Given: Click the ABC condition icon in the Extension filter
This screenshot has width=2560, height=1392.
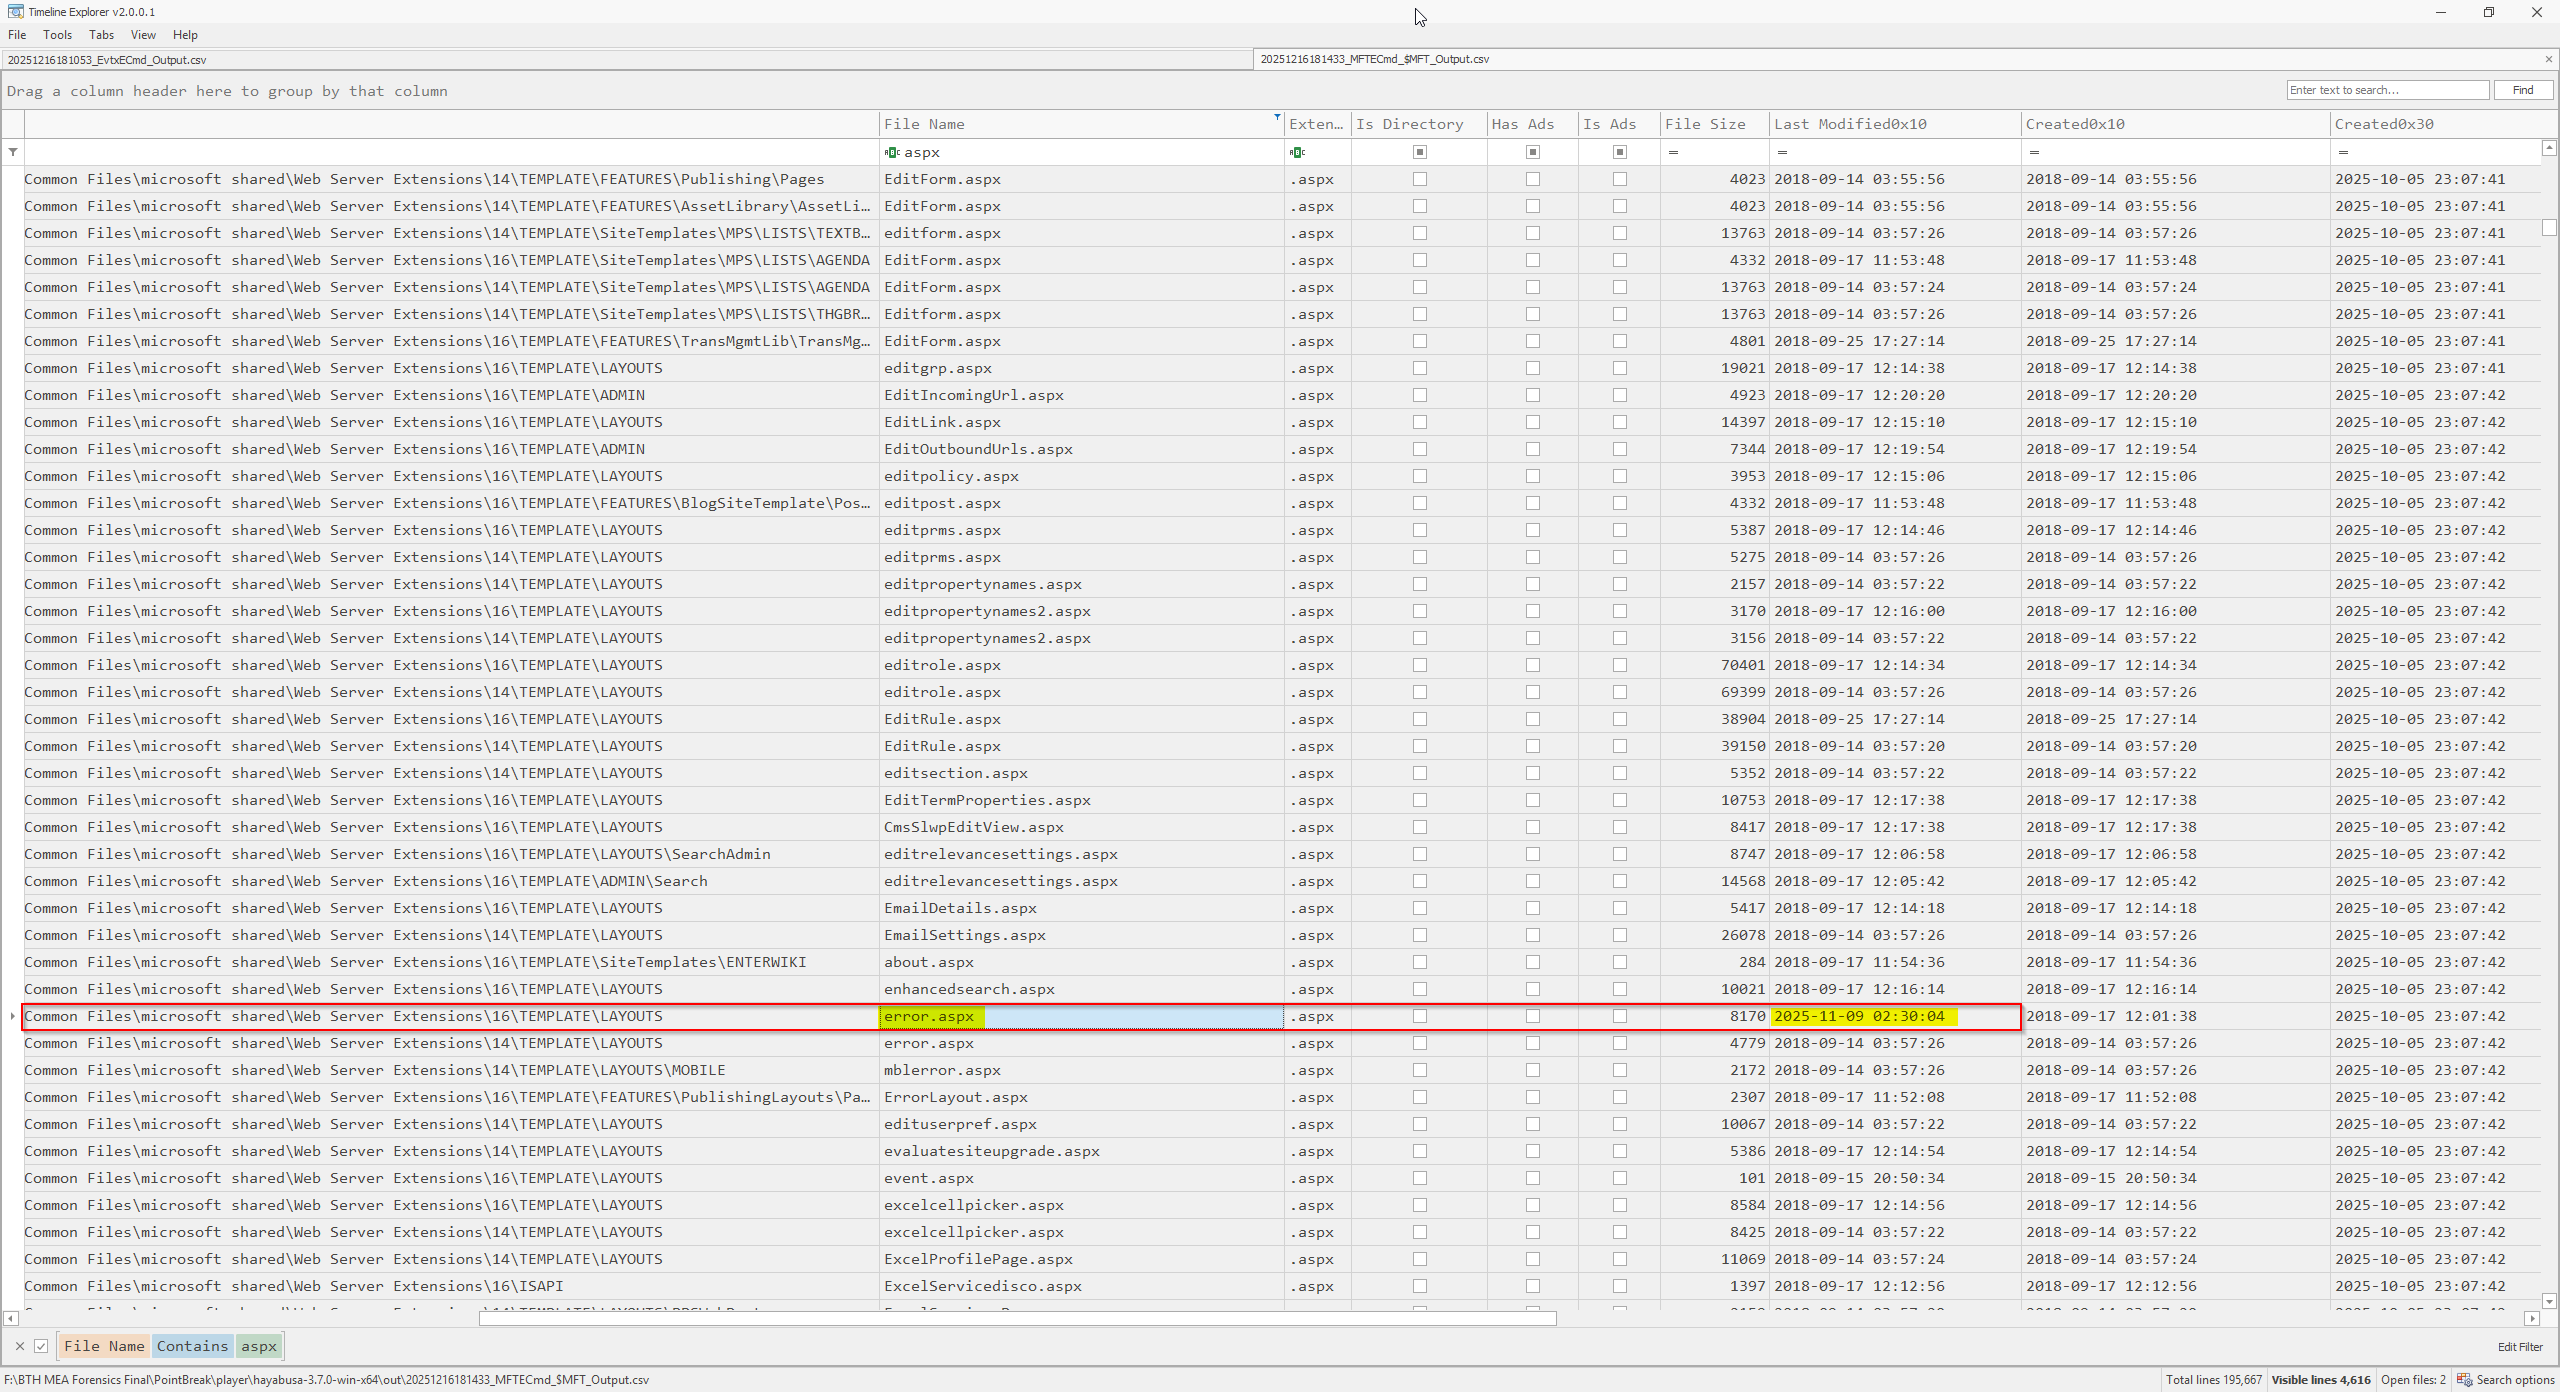Looking at the screenshot, I should (1297, 152).
